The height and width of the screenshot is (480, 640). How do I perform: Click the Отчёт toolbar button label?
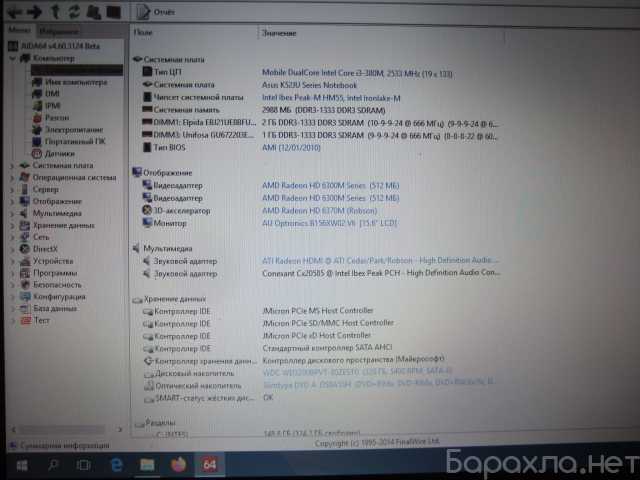[164, 12]
